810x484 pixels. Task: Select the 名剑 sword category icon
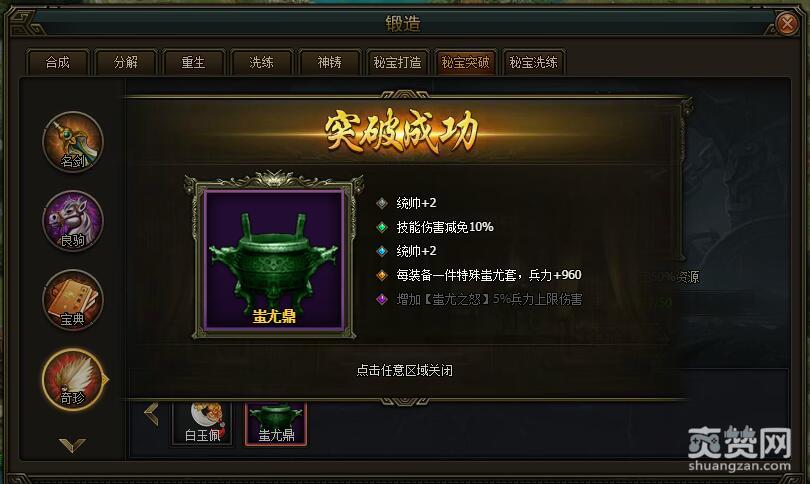tap(73, 142)
